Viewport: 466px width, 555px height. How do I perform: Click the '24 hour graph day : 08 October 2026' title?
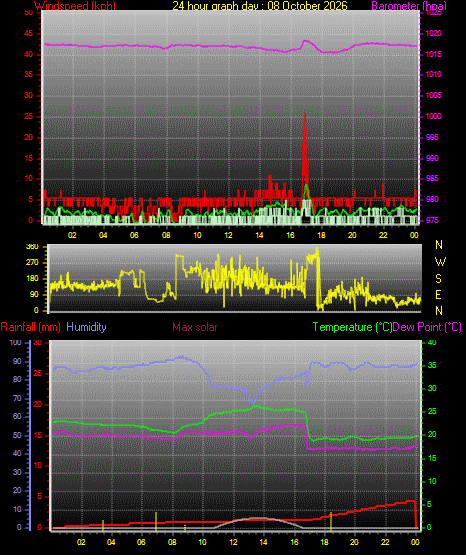coord(260,6)
